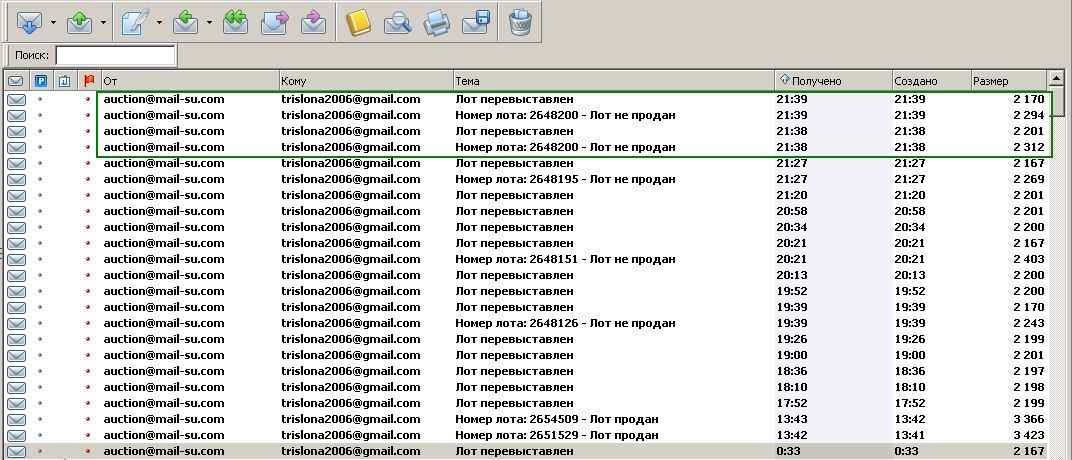Viewport: 1072px width, 460px height.
Task: Sort by the Размер column header
Action: click(1006, 80)
